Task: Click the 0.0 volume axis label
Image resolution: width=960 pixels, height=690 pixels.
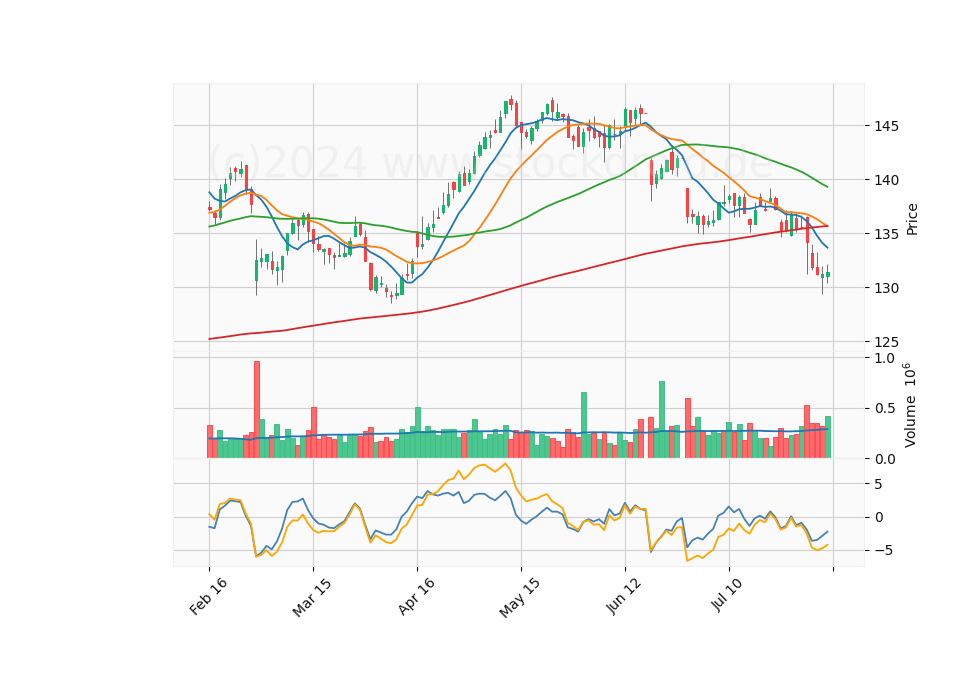Action: pos(884,459)
